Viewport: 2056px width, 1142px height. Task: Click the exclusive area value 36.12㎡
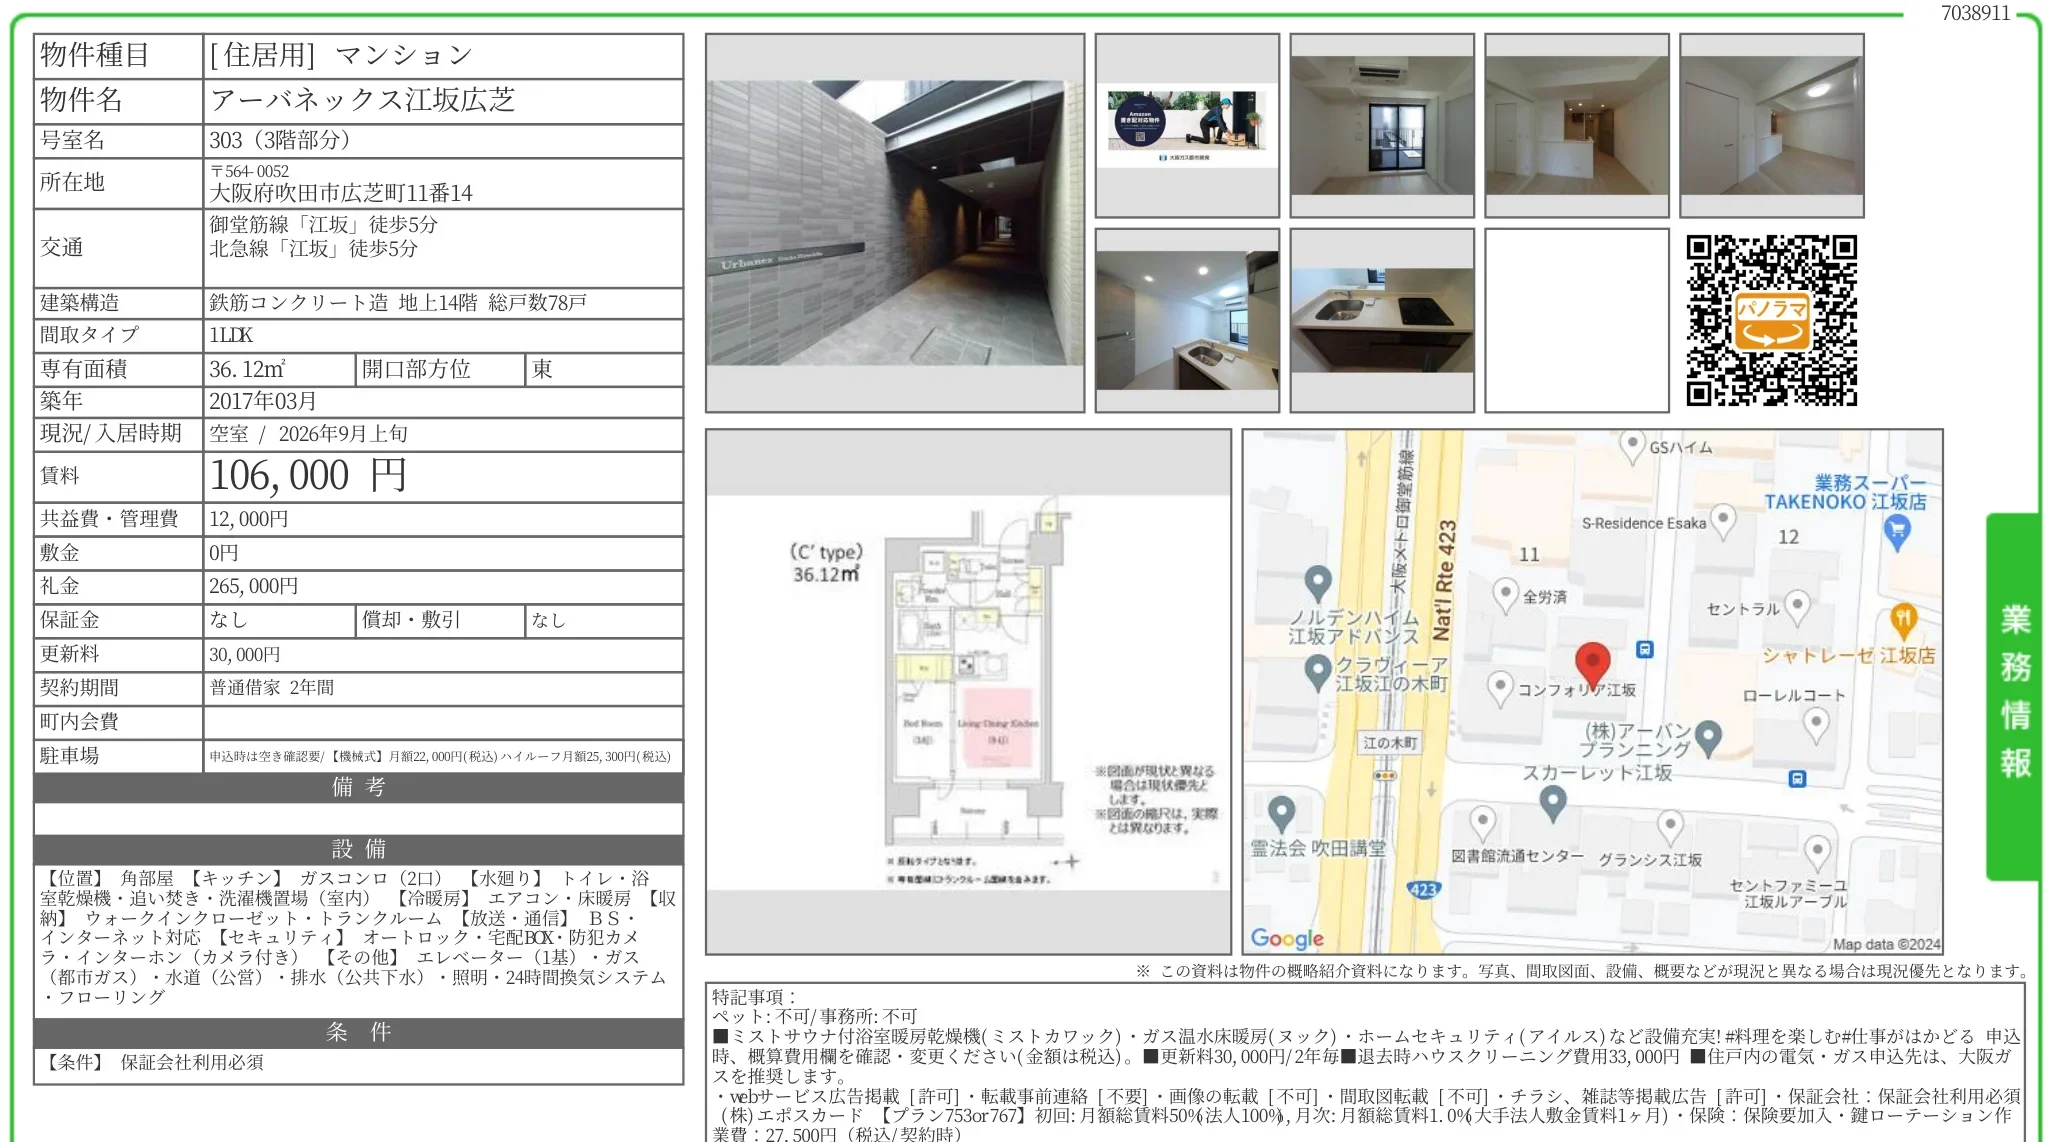click(x=247, y=369)
